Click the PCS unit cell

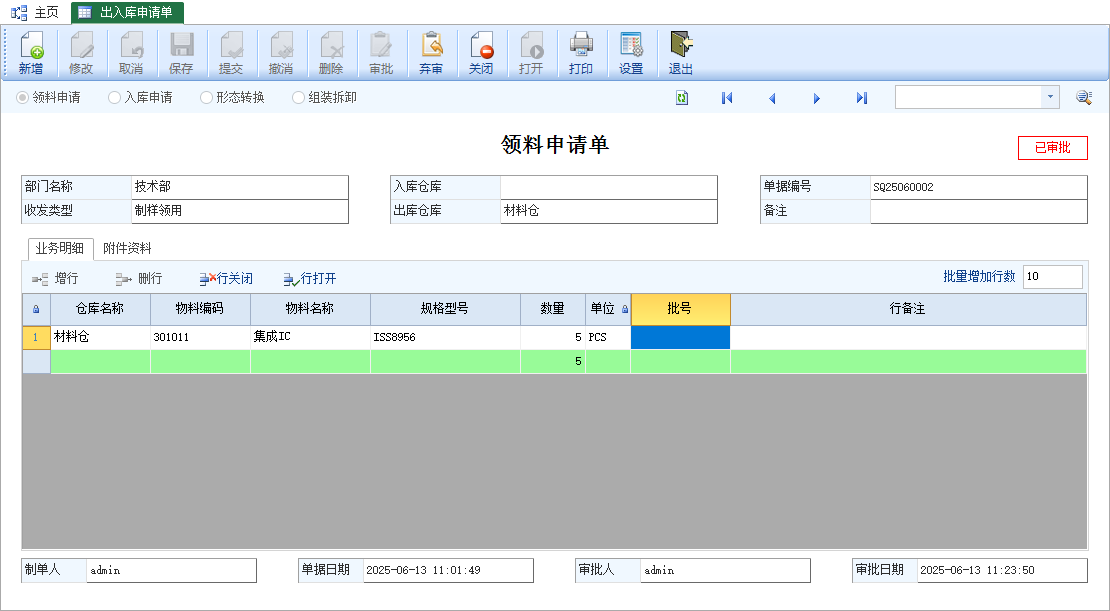click(x=607, y=338)
